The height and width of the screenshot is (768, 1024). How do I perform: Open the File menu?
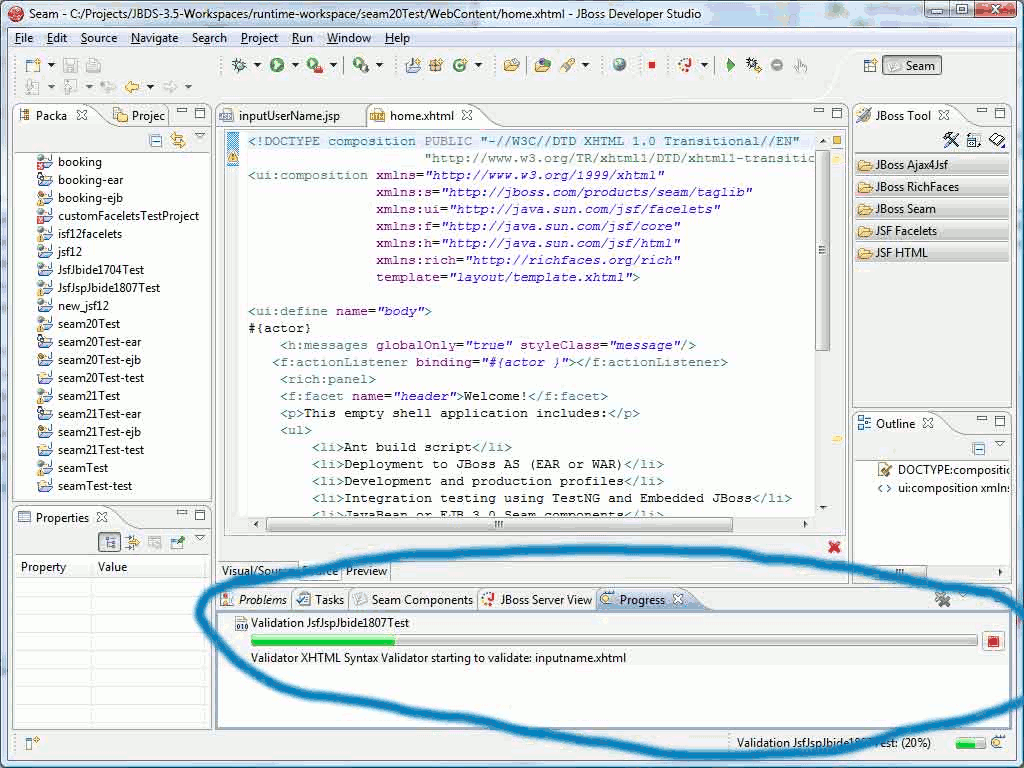point(24,38)
